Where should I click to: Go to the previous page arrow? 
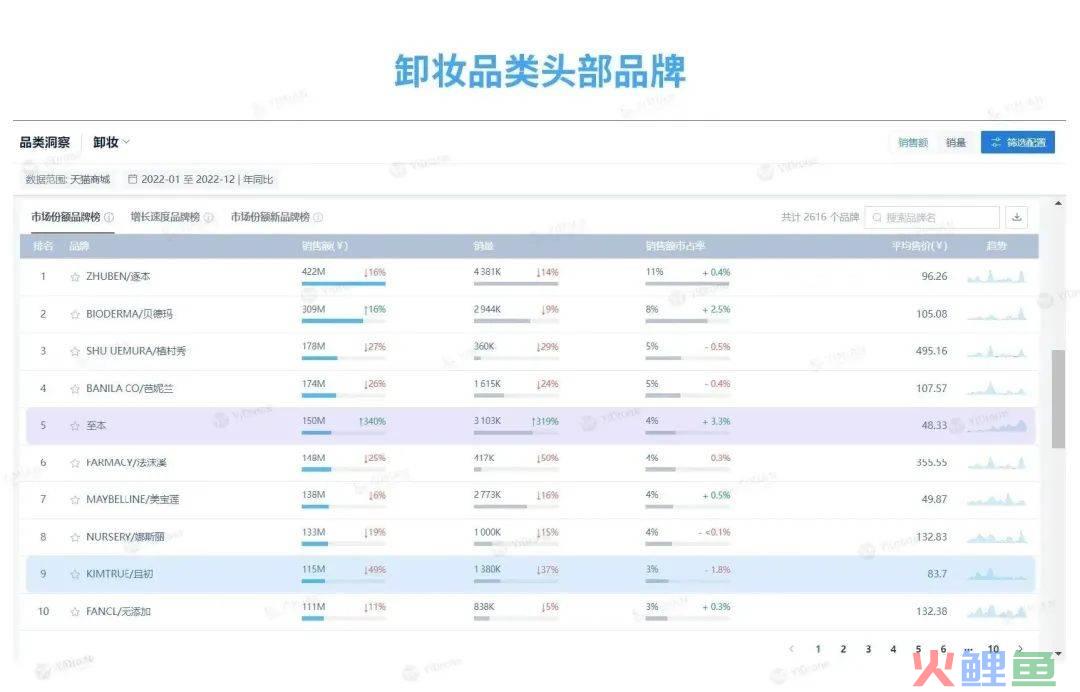click(x=792, y=649)
